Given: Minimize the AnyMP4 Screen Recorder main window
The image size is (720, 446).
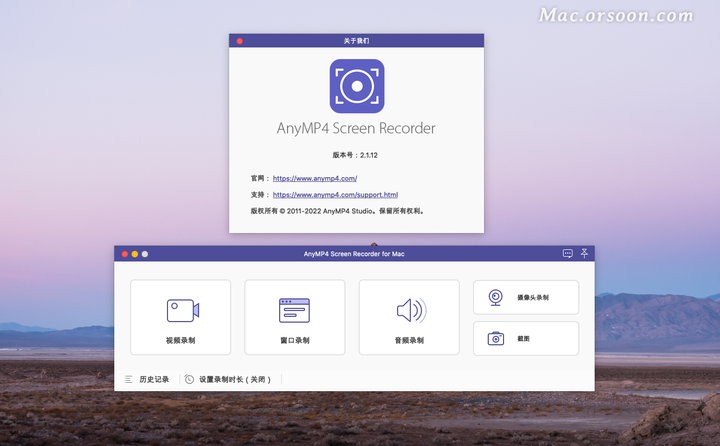Looking at the screenshot, I should pyautogui.click(x=135, y=254).
